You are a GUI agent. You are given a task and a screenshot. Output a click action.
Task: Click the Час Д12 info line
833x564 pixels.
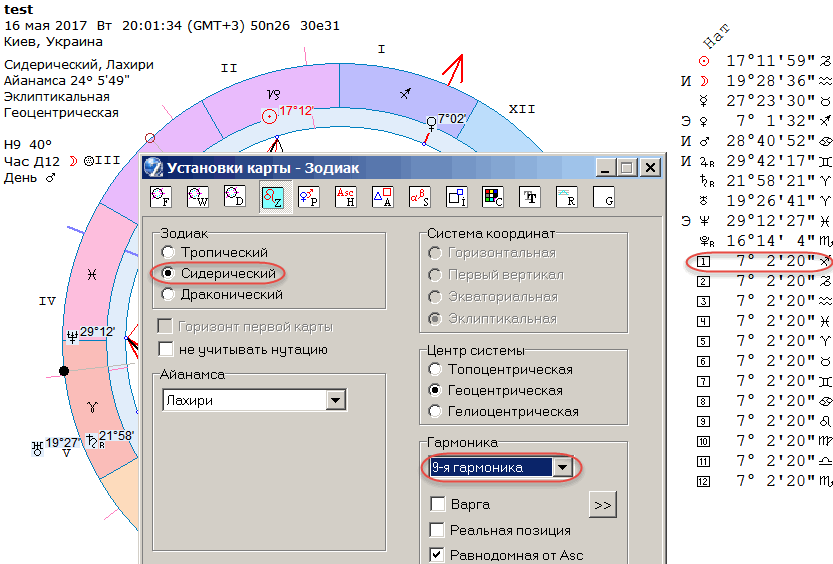[62, 161]
